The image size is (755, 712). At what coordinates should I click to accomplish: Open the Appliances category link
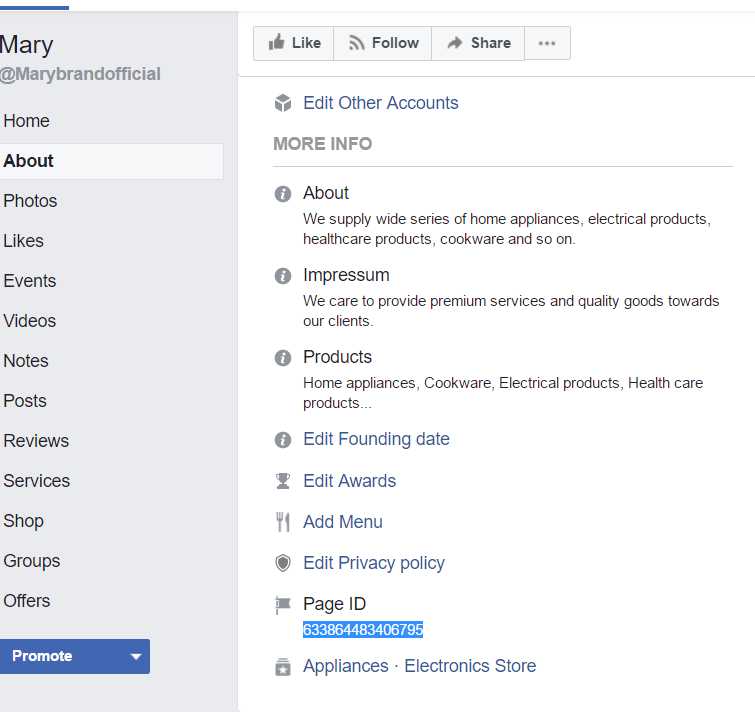pyautogui.click(x=345, y=666)
